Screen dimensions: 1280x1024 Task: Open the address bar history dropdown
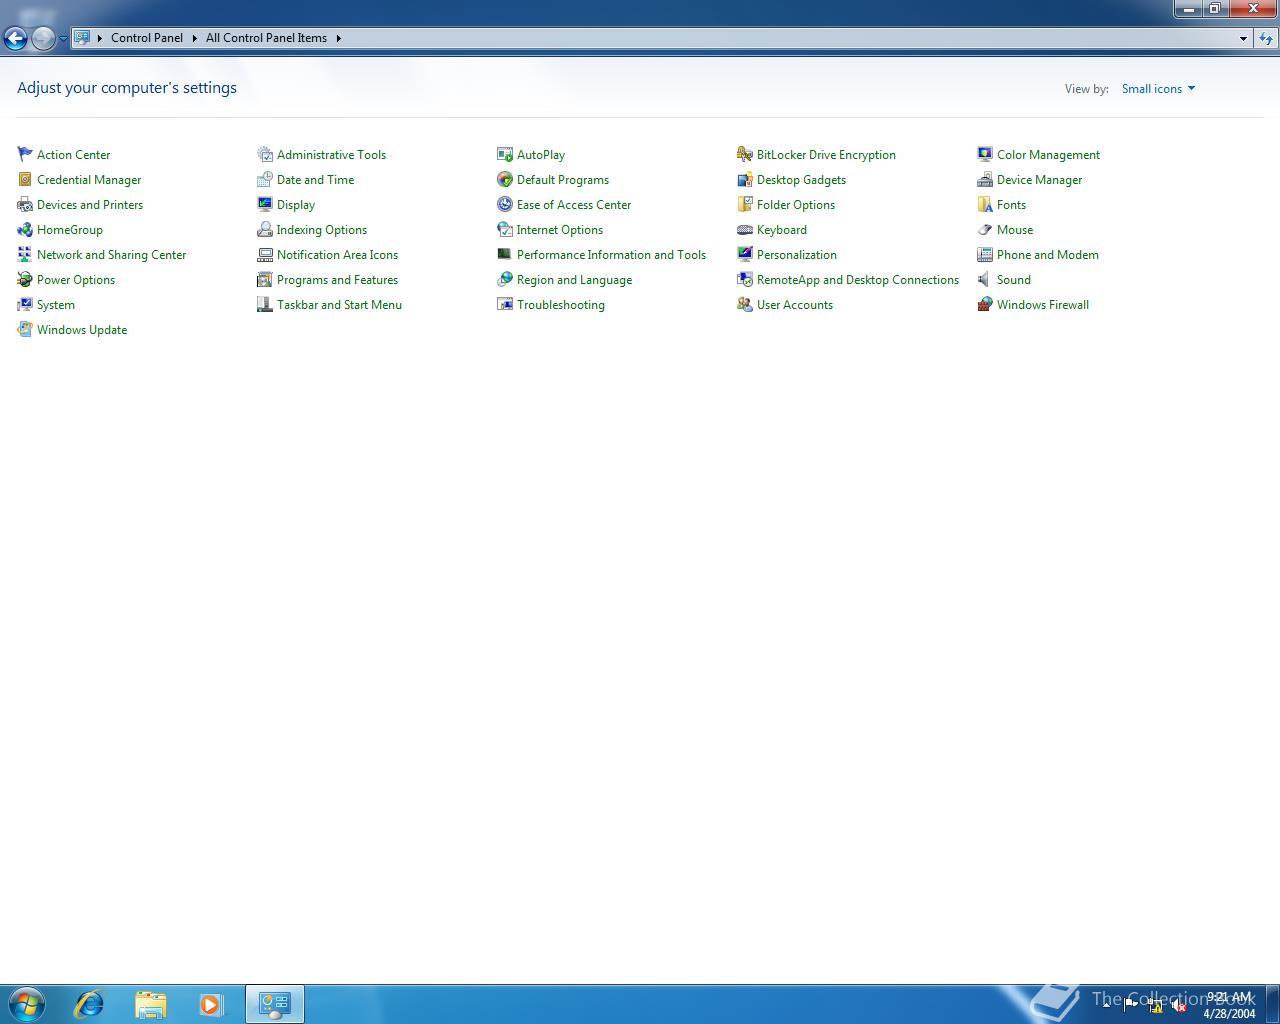tap(1243, 38)
